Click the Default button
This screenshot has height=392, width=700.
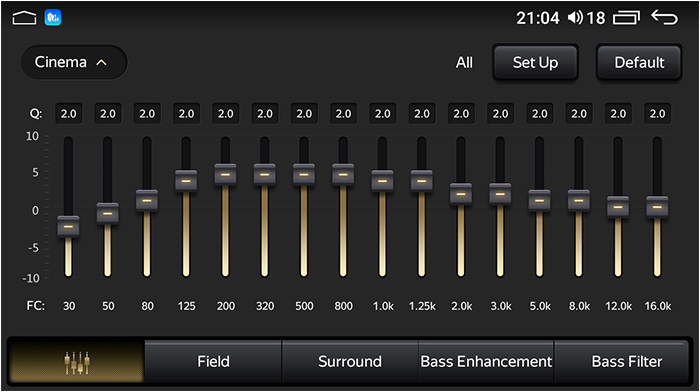(639, 63)
